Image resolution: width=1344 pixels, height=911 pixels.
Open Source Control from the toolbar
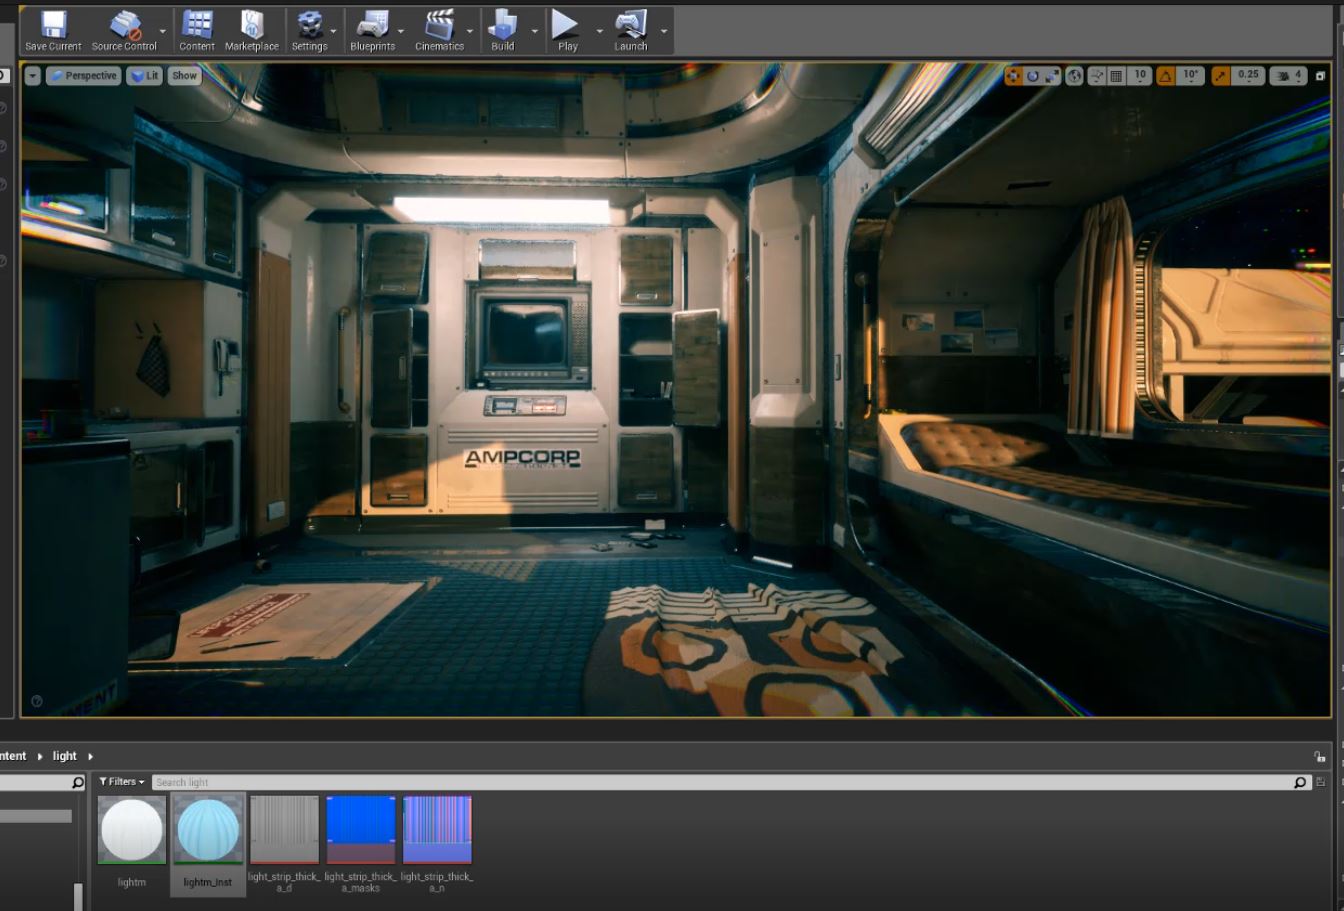124,29
